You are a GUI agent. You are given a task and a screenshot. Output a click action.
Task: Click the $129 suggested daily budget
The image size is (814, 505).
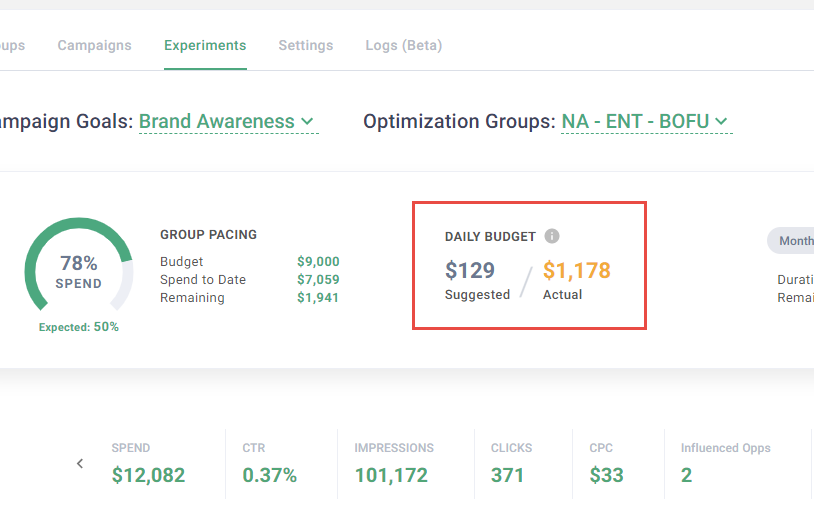(x=470, y=270)
